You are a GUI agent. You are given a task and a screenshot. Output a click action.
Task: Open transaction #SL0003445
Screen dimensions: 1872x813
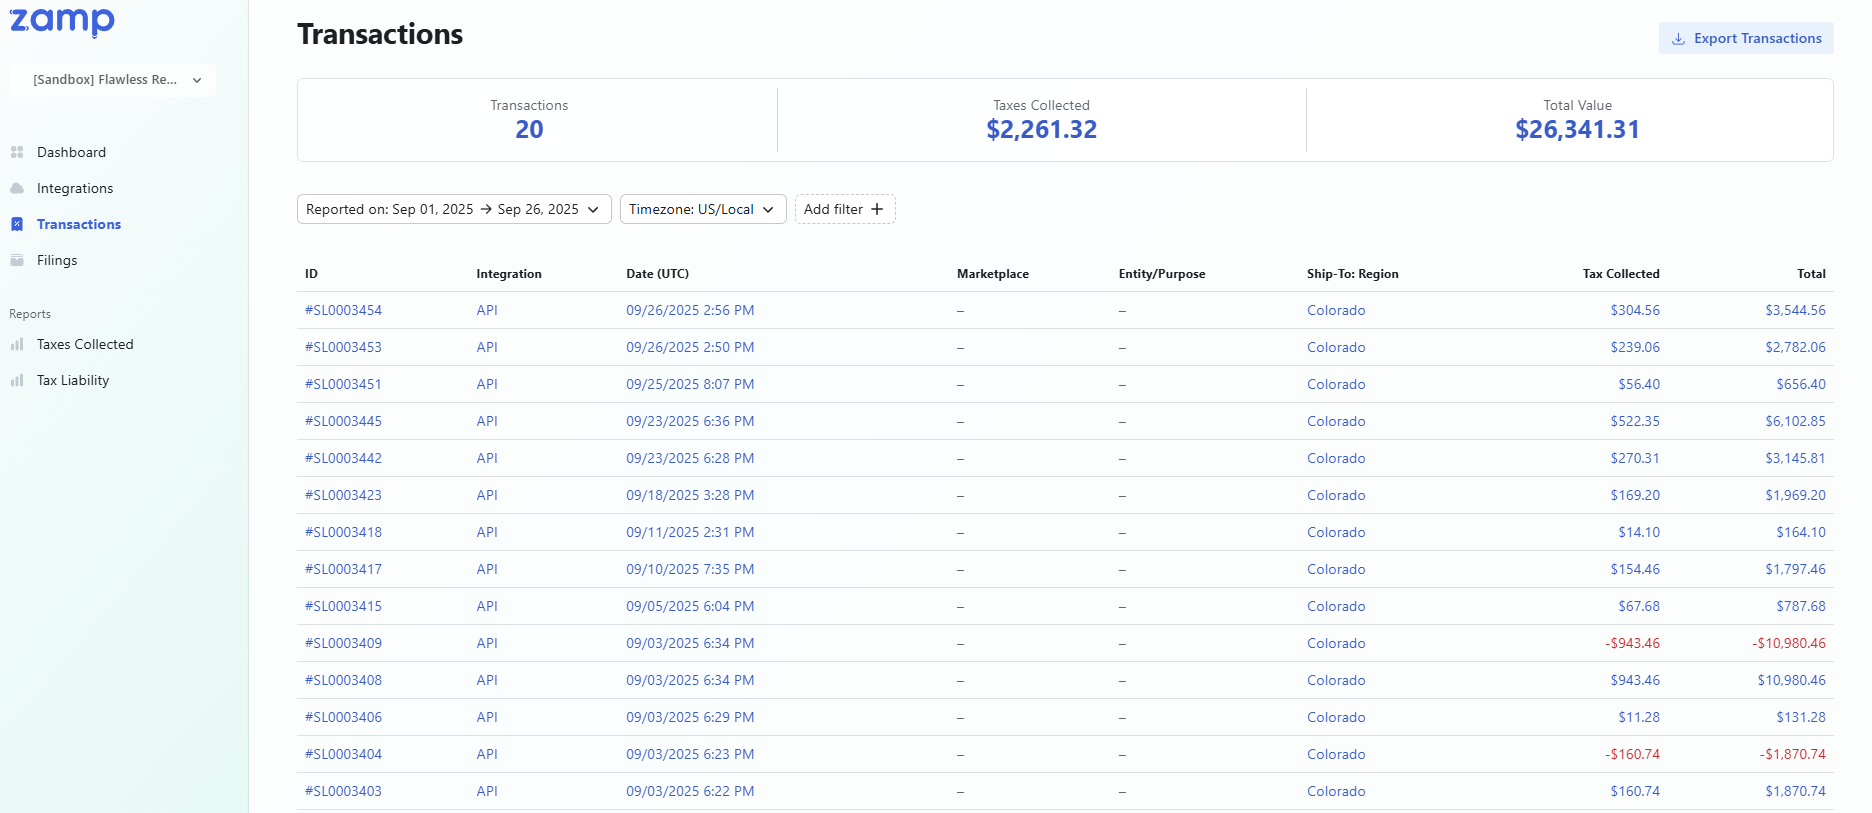coord(343,421)
